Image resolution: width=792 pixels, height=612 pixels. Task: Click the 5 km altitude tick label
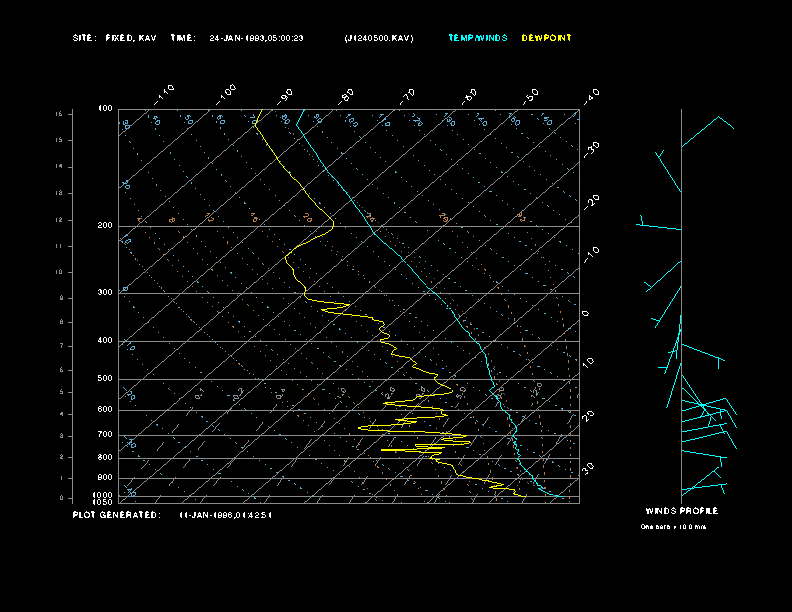point(62,392)
